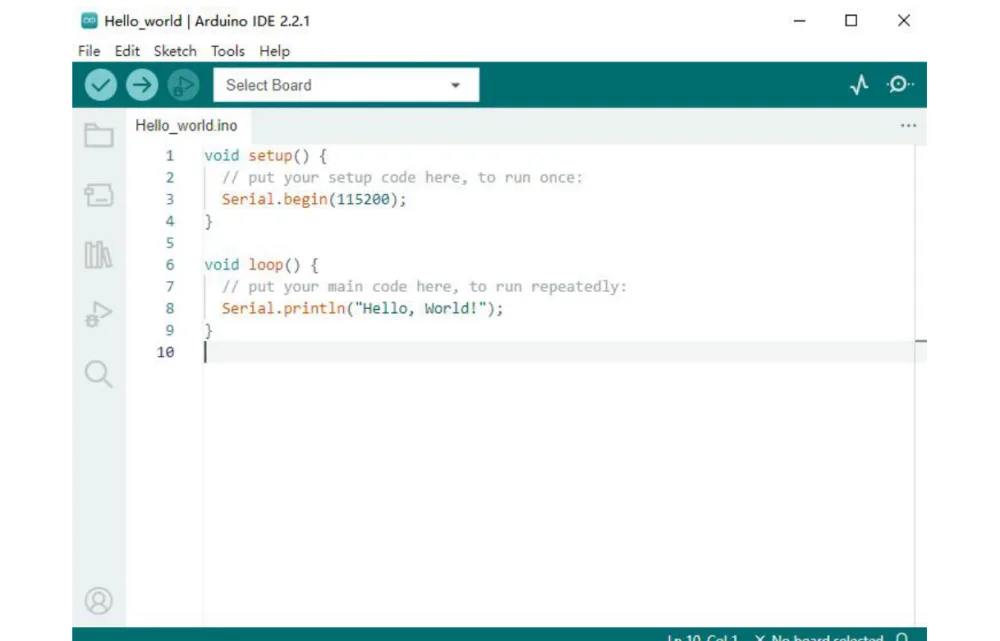
Task: Click line number 3 in gutter
Action: (170, 200)
